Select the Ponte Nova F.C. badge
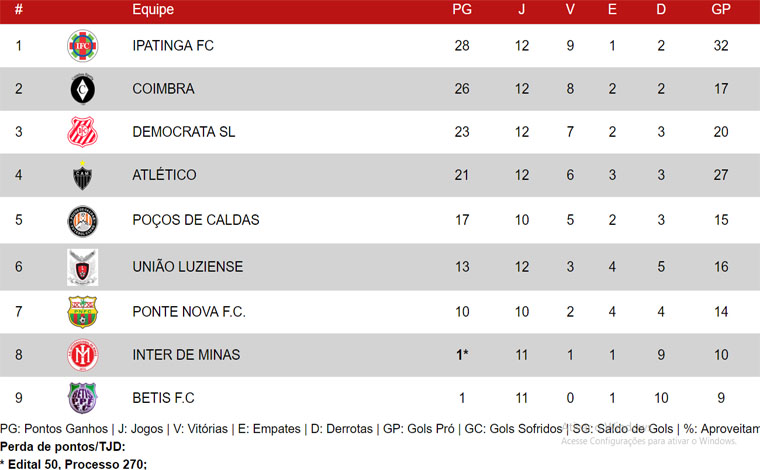 coord(82,312)
